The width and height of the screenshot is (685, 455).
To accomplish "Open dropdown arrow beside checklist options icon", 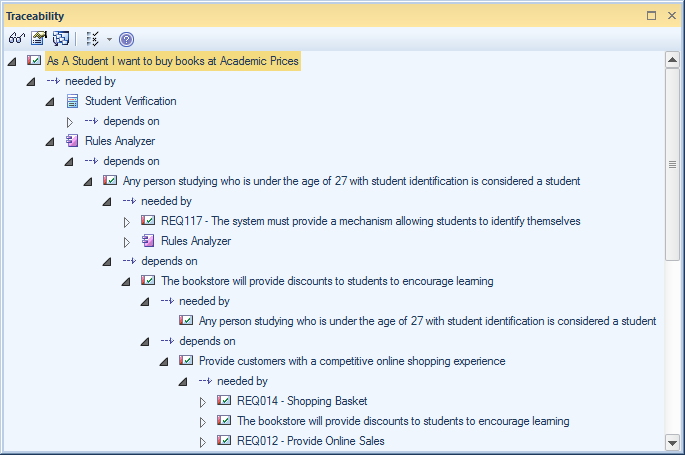I will click(108, 40).
